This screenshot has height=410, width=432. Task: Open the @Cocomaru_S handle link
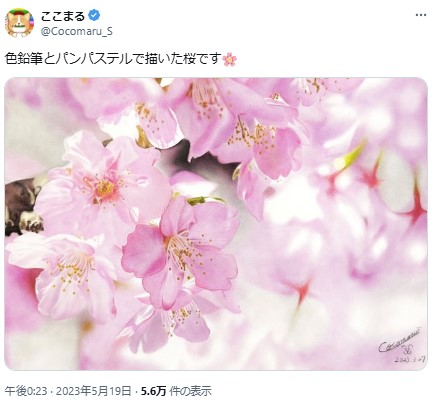(77, 32)
